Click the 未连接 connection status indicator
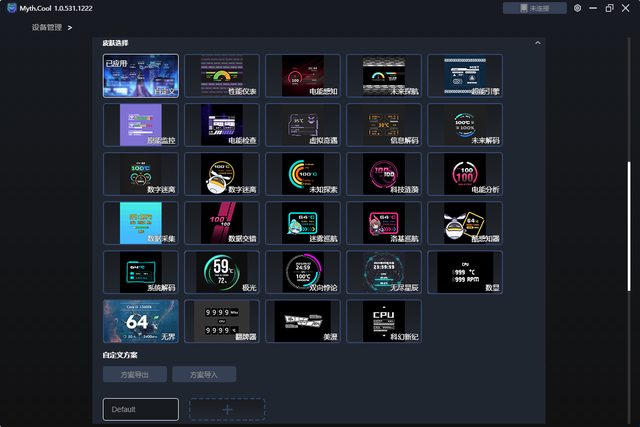Image resolution: width=640 pixels, height=427 pixels. [528, 8]
